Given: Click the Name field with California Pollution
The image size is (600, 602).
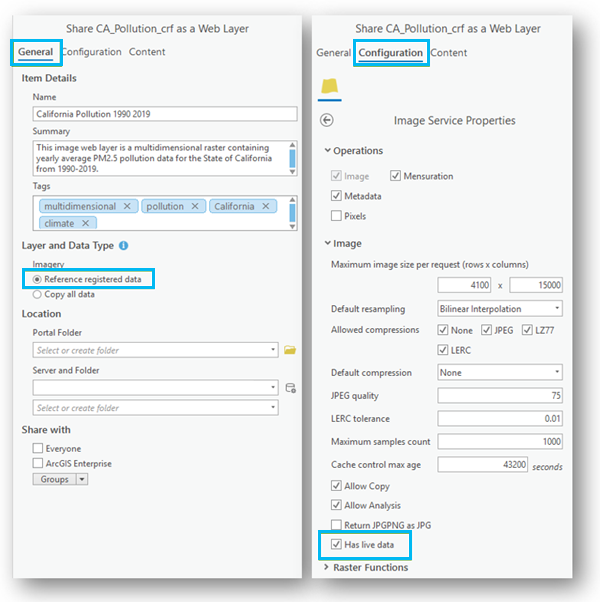Looking at the screenshot, I should click(x=164, y=114).
